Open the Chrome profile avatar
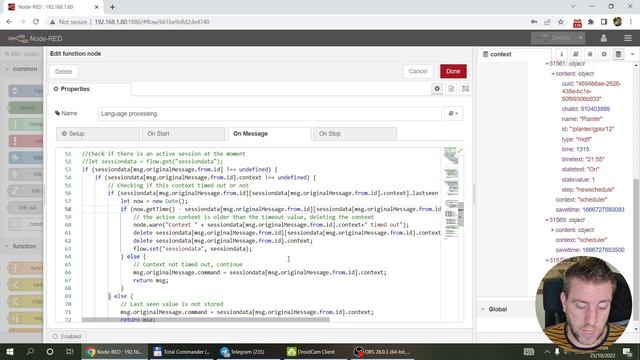640x360 pixels. 618,22
